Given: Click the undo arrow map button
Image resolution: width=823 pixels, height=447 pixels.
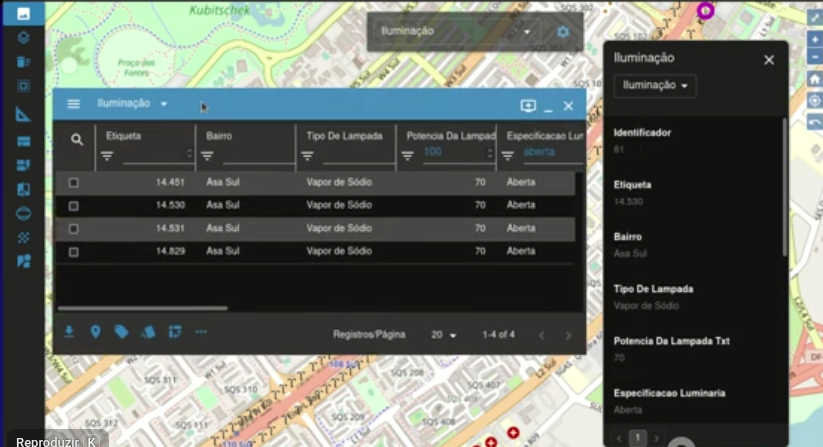Looking at the screenshot, I should (815, 123).
